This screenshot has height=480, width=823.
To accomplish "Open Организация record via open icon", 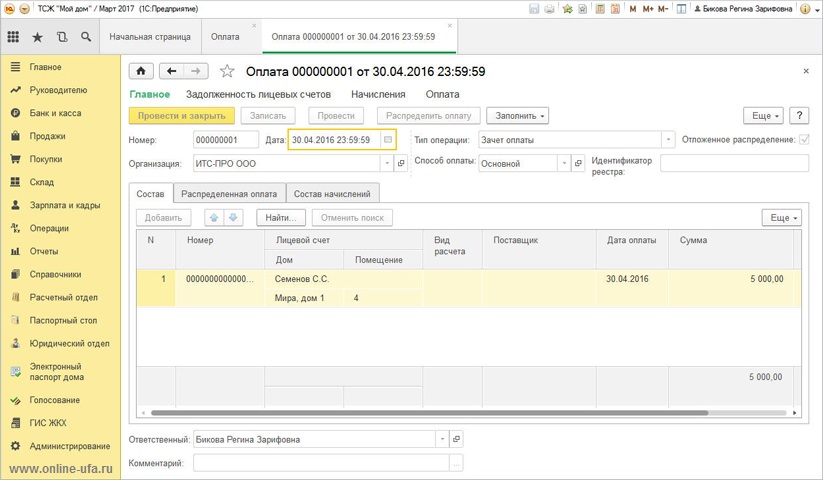I will click(x=401, y=164).
